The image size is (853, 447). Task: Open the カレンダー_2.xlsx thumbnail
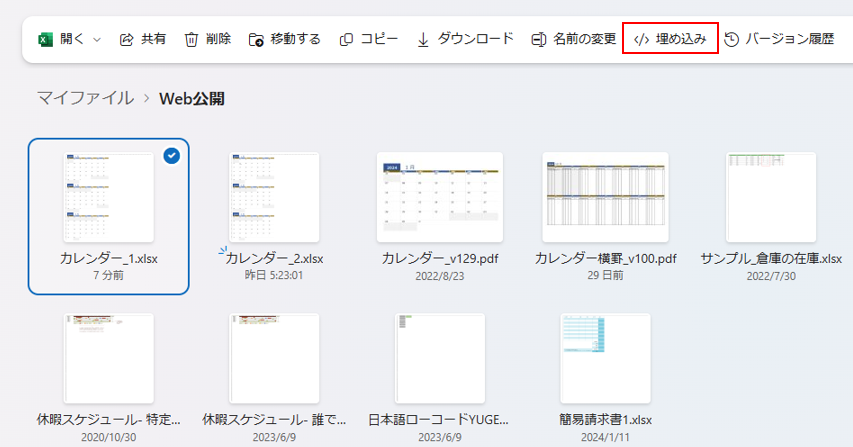(x=274, y=197)
